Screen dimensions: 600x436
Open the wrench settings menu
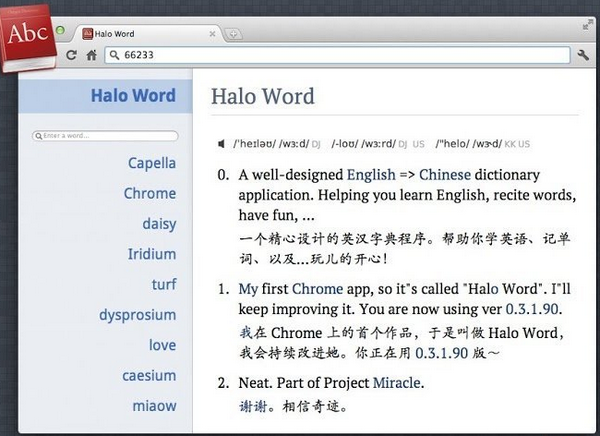click(583, 55)
